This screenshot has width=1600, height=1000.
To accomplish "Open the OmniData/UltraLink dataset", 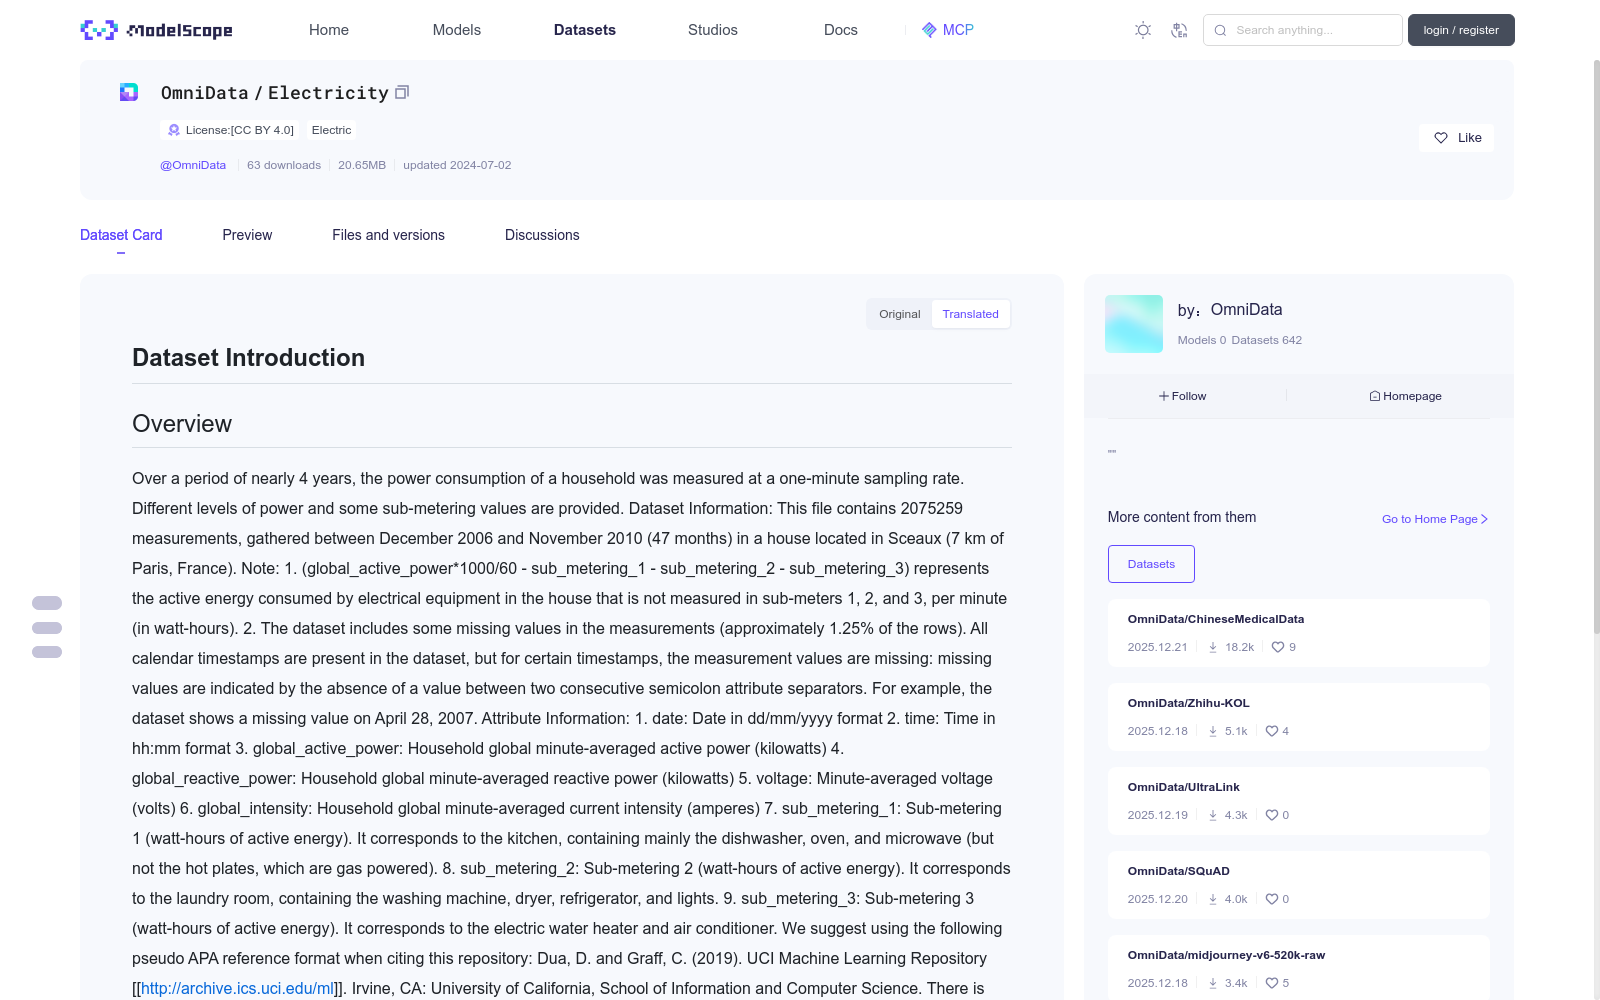I will point(1184,787).
